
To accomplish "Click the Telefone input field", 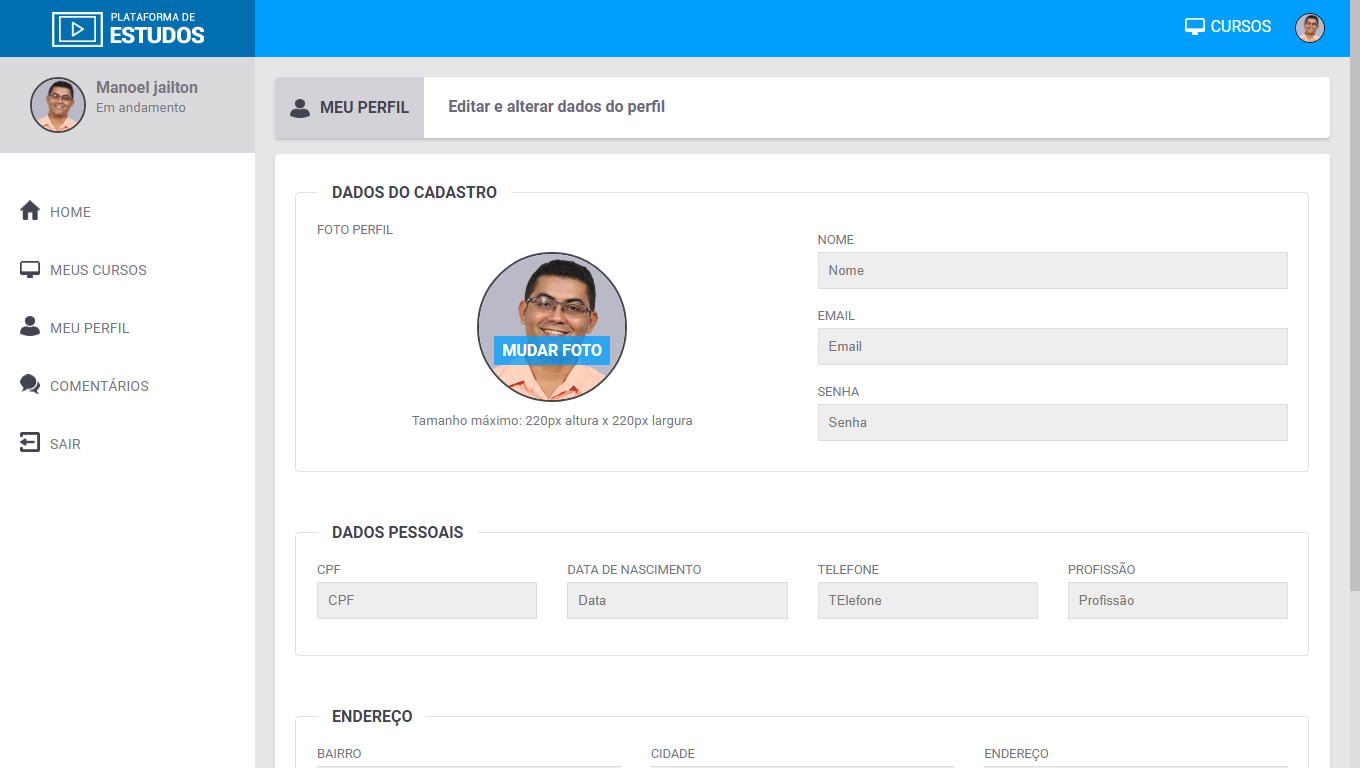I will coord(928,600).
